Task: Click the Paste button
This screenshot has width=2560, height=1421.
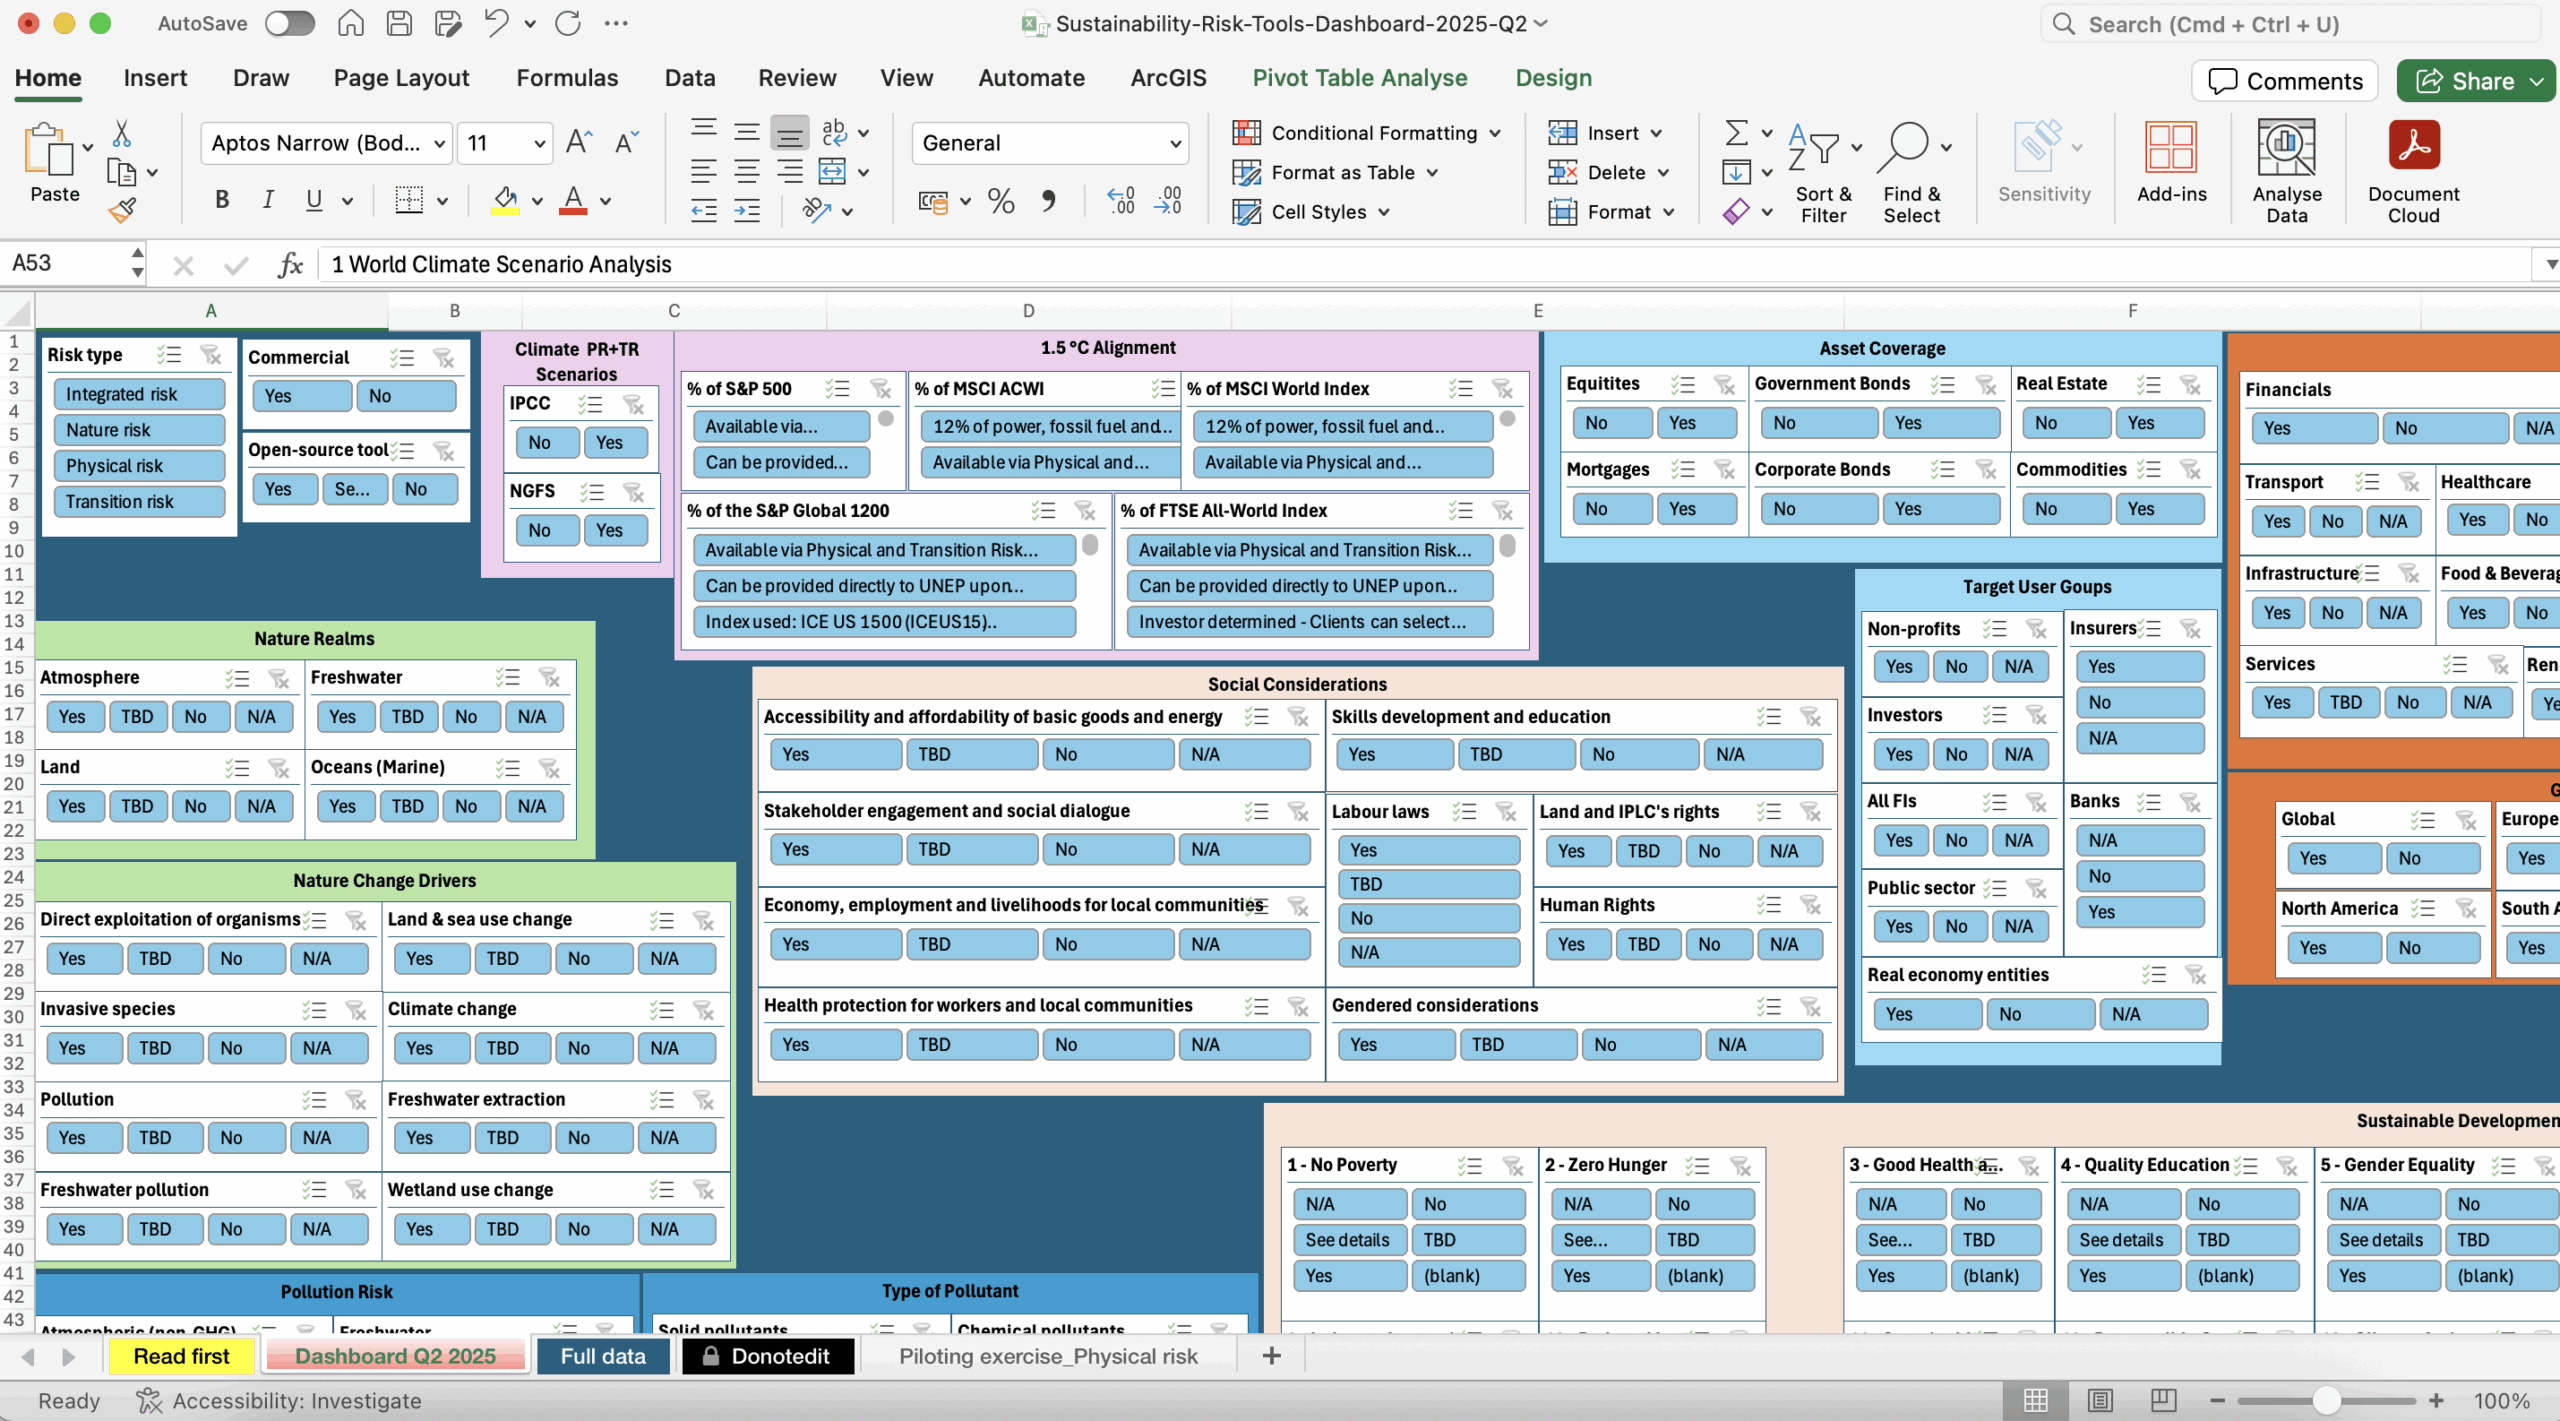Action: click(54, 164)
